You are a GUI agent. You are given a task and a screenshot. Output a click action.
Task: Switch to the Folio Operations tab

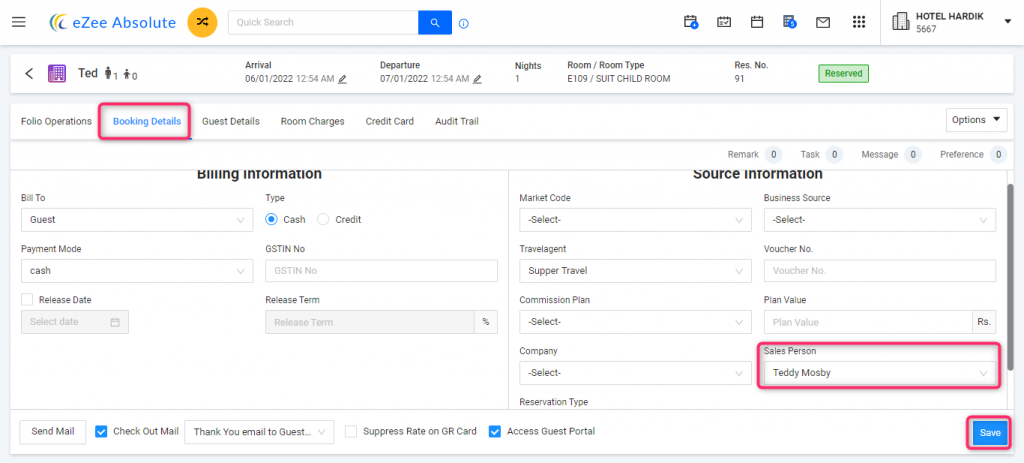click(56, 121)
